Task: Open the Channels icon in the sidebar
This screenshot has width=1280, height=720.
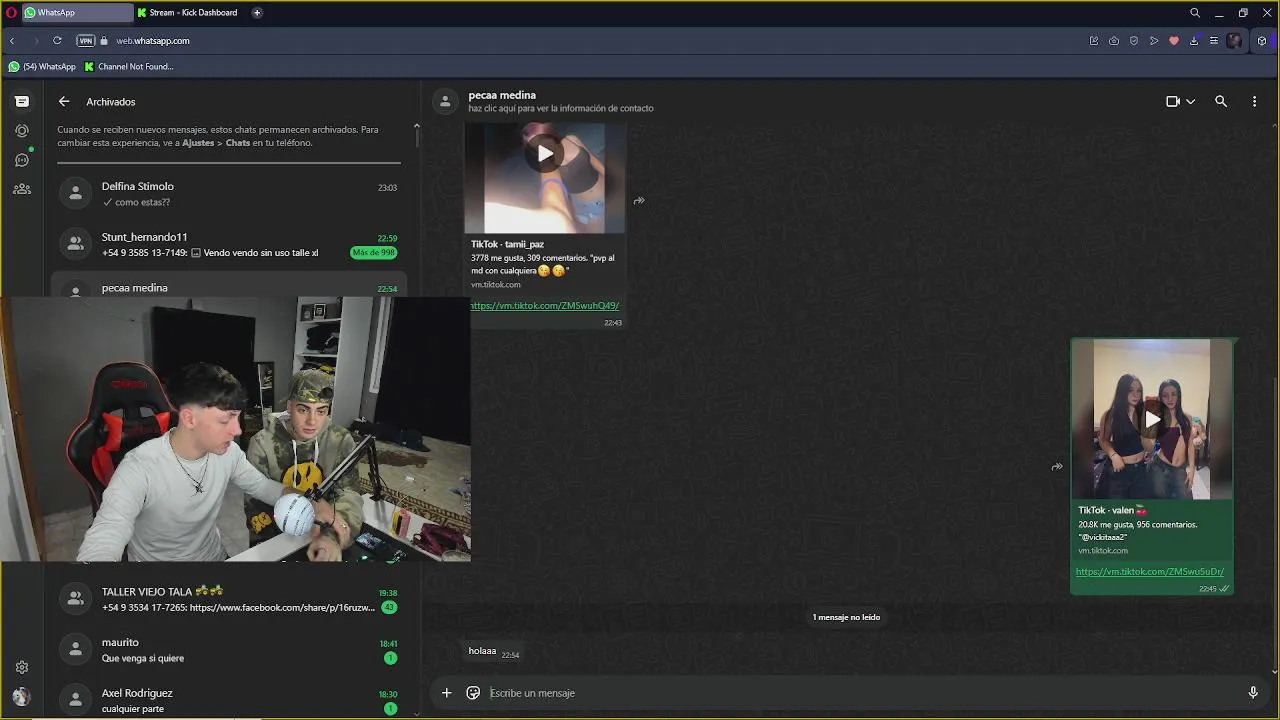Action: pyautogui.click(x=22, y=160)
